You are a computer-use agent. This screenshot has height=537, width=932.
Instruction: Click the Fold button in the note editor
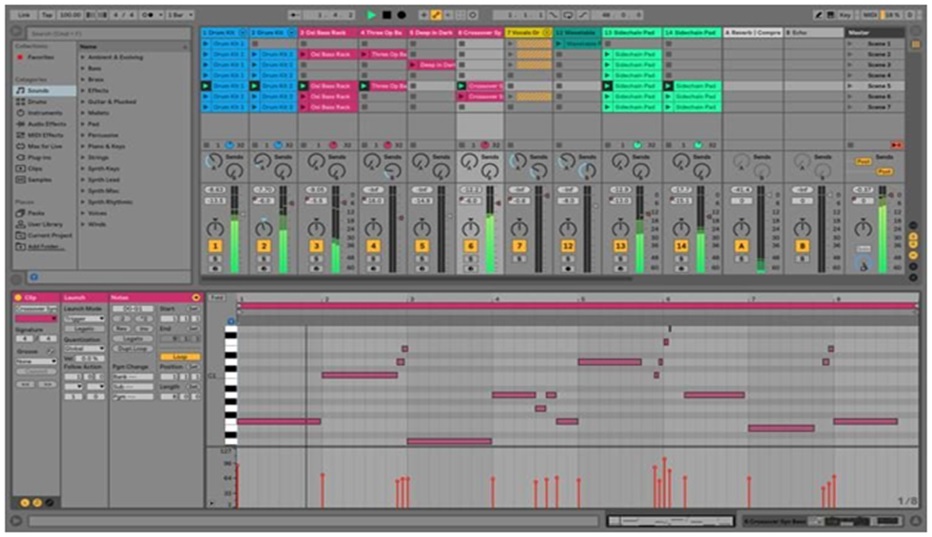[x=217, y=297]
